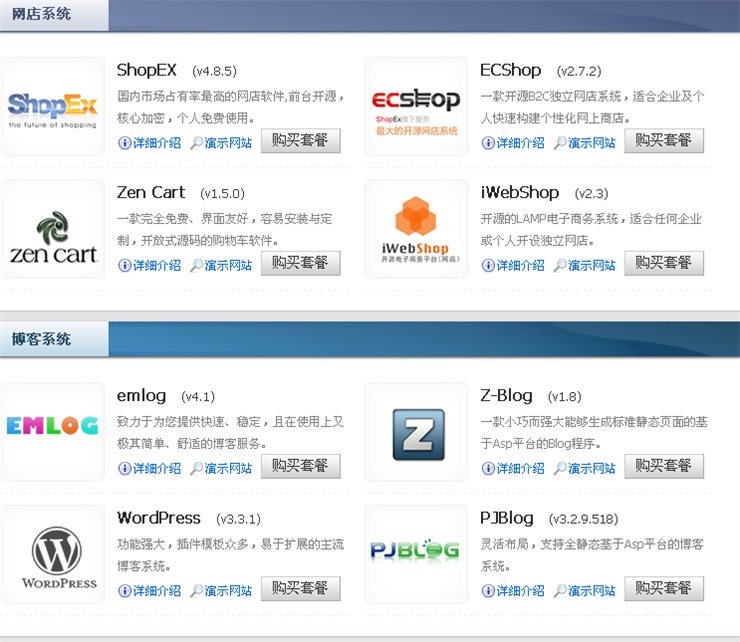Select the 网店系统 section tab
This screenshot has height=642, width=740.
point(42,14)
